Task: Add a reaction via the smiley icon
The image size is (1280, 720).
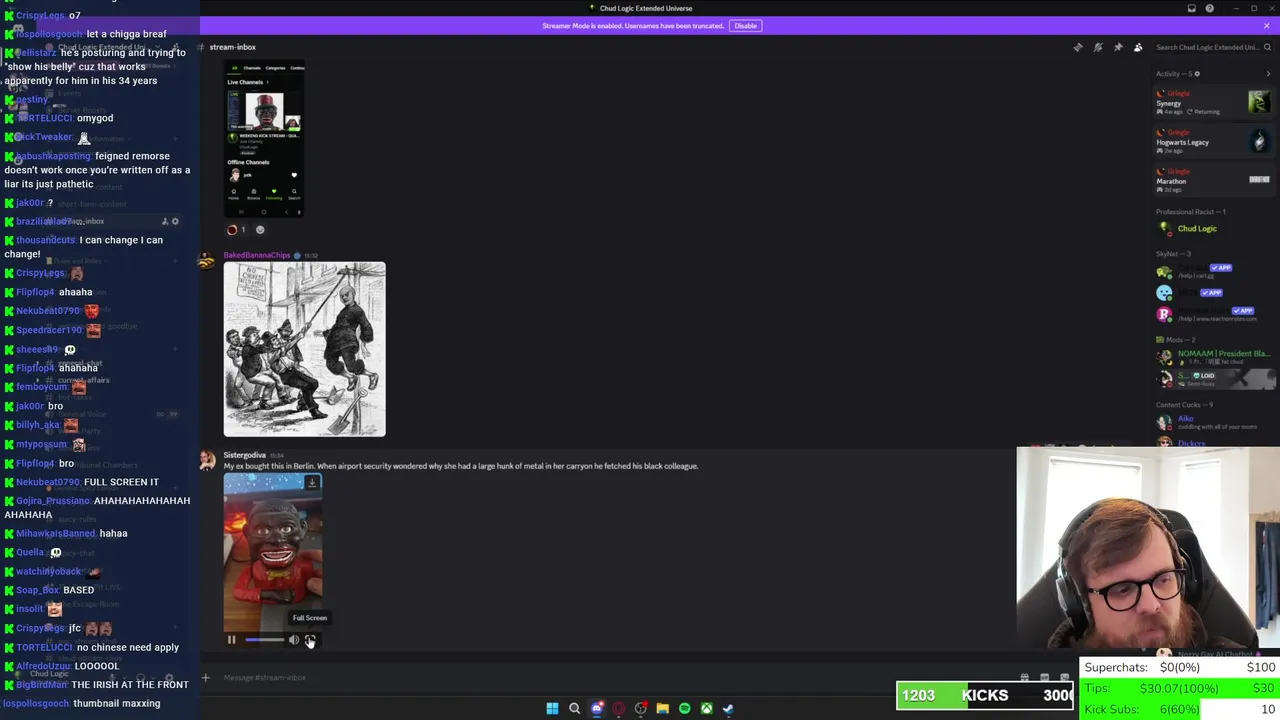Action: [260, 230]
